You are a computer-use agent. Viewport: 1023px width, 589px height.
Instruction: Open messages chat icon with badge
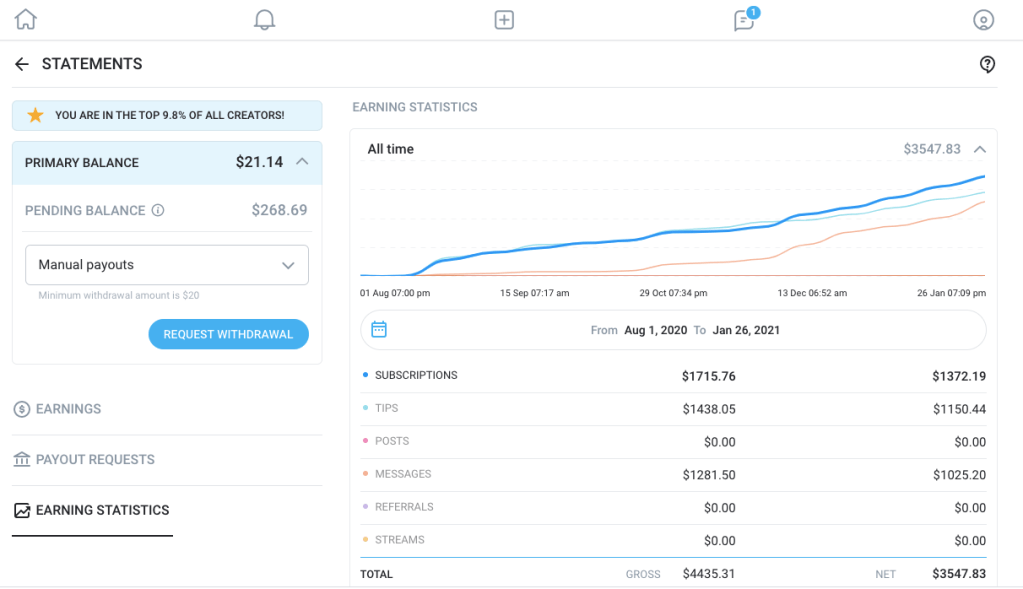(744, 20)
